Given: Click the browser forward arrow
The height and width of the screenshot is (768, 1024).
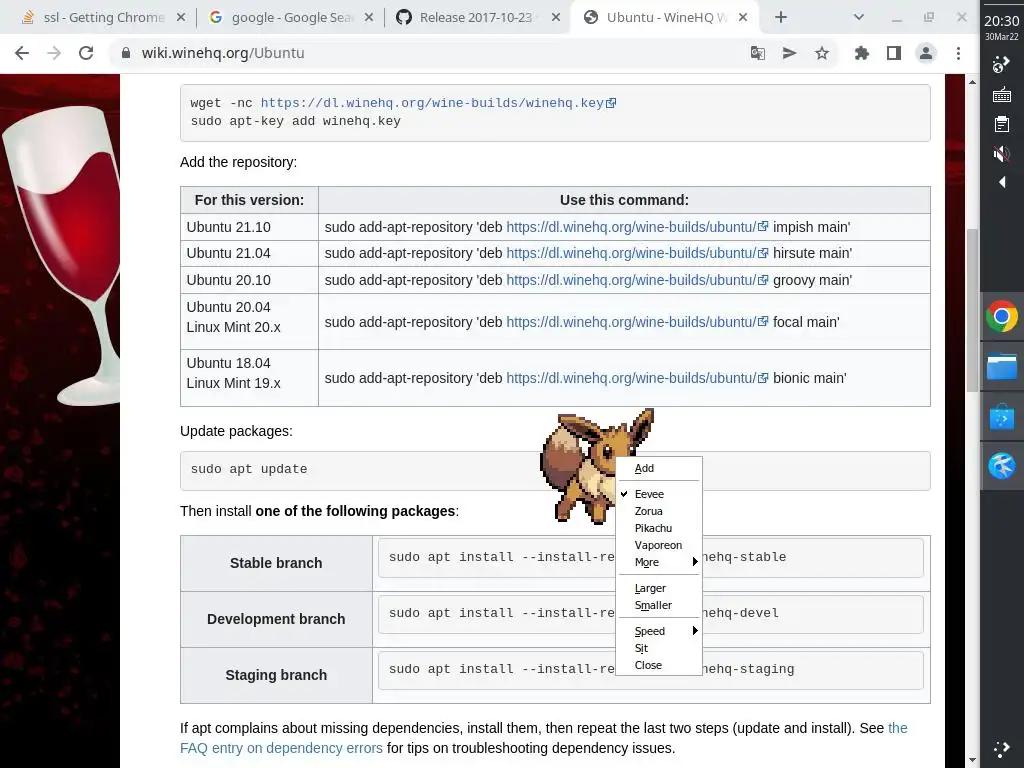Looking at the screenshot, I should pos(54,53).
